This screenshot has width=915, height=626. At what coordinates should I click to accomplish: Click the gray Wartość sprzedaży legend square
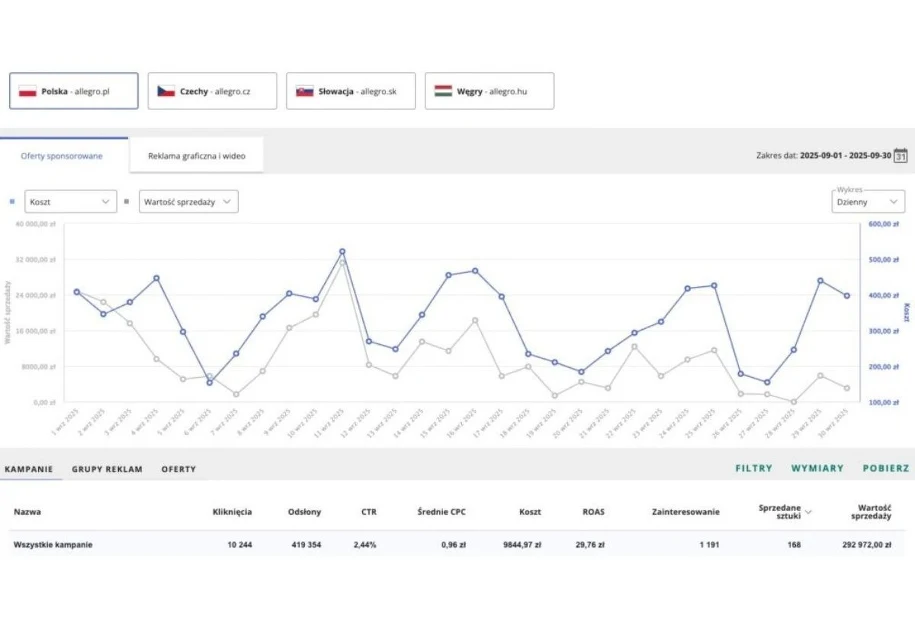(126, 201)
